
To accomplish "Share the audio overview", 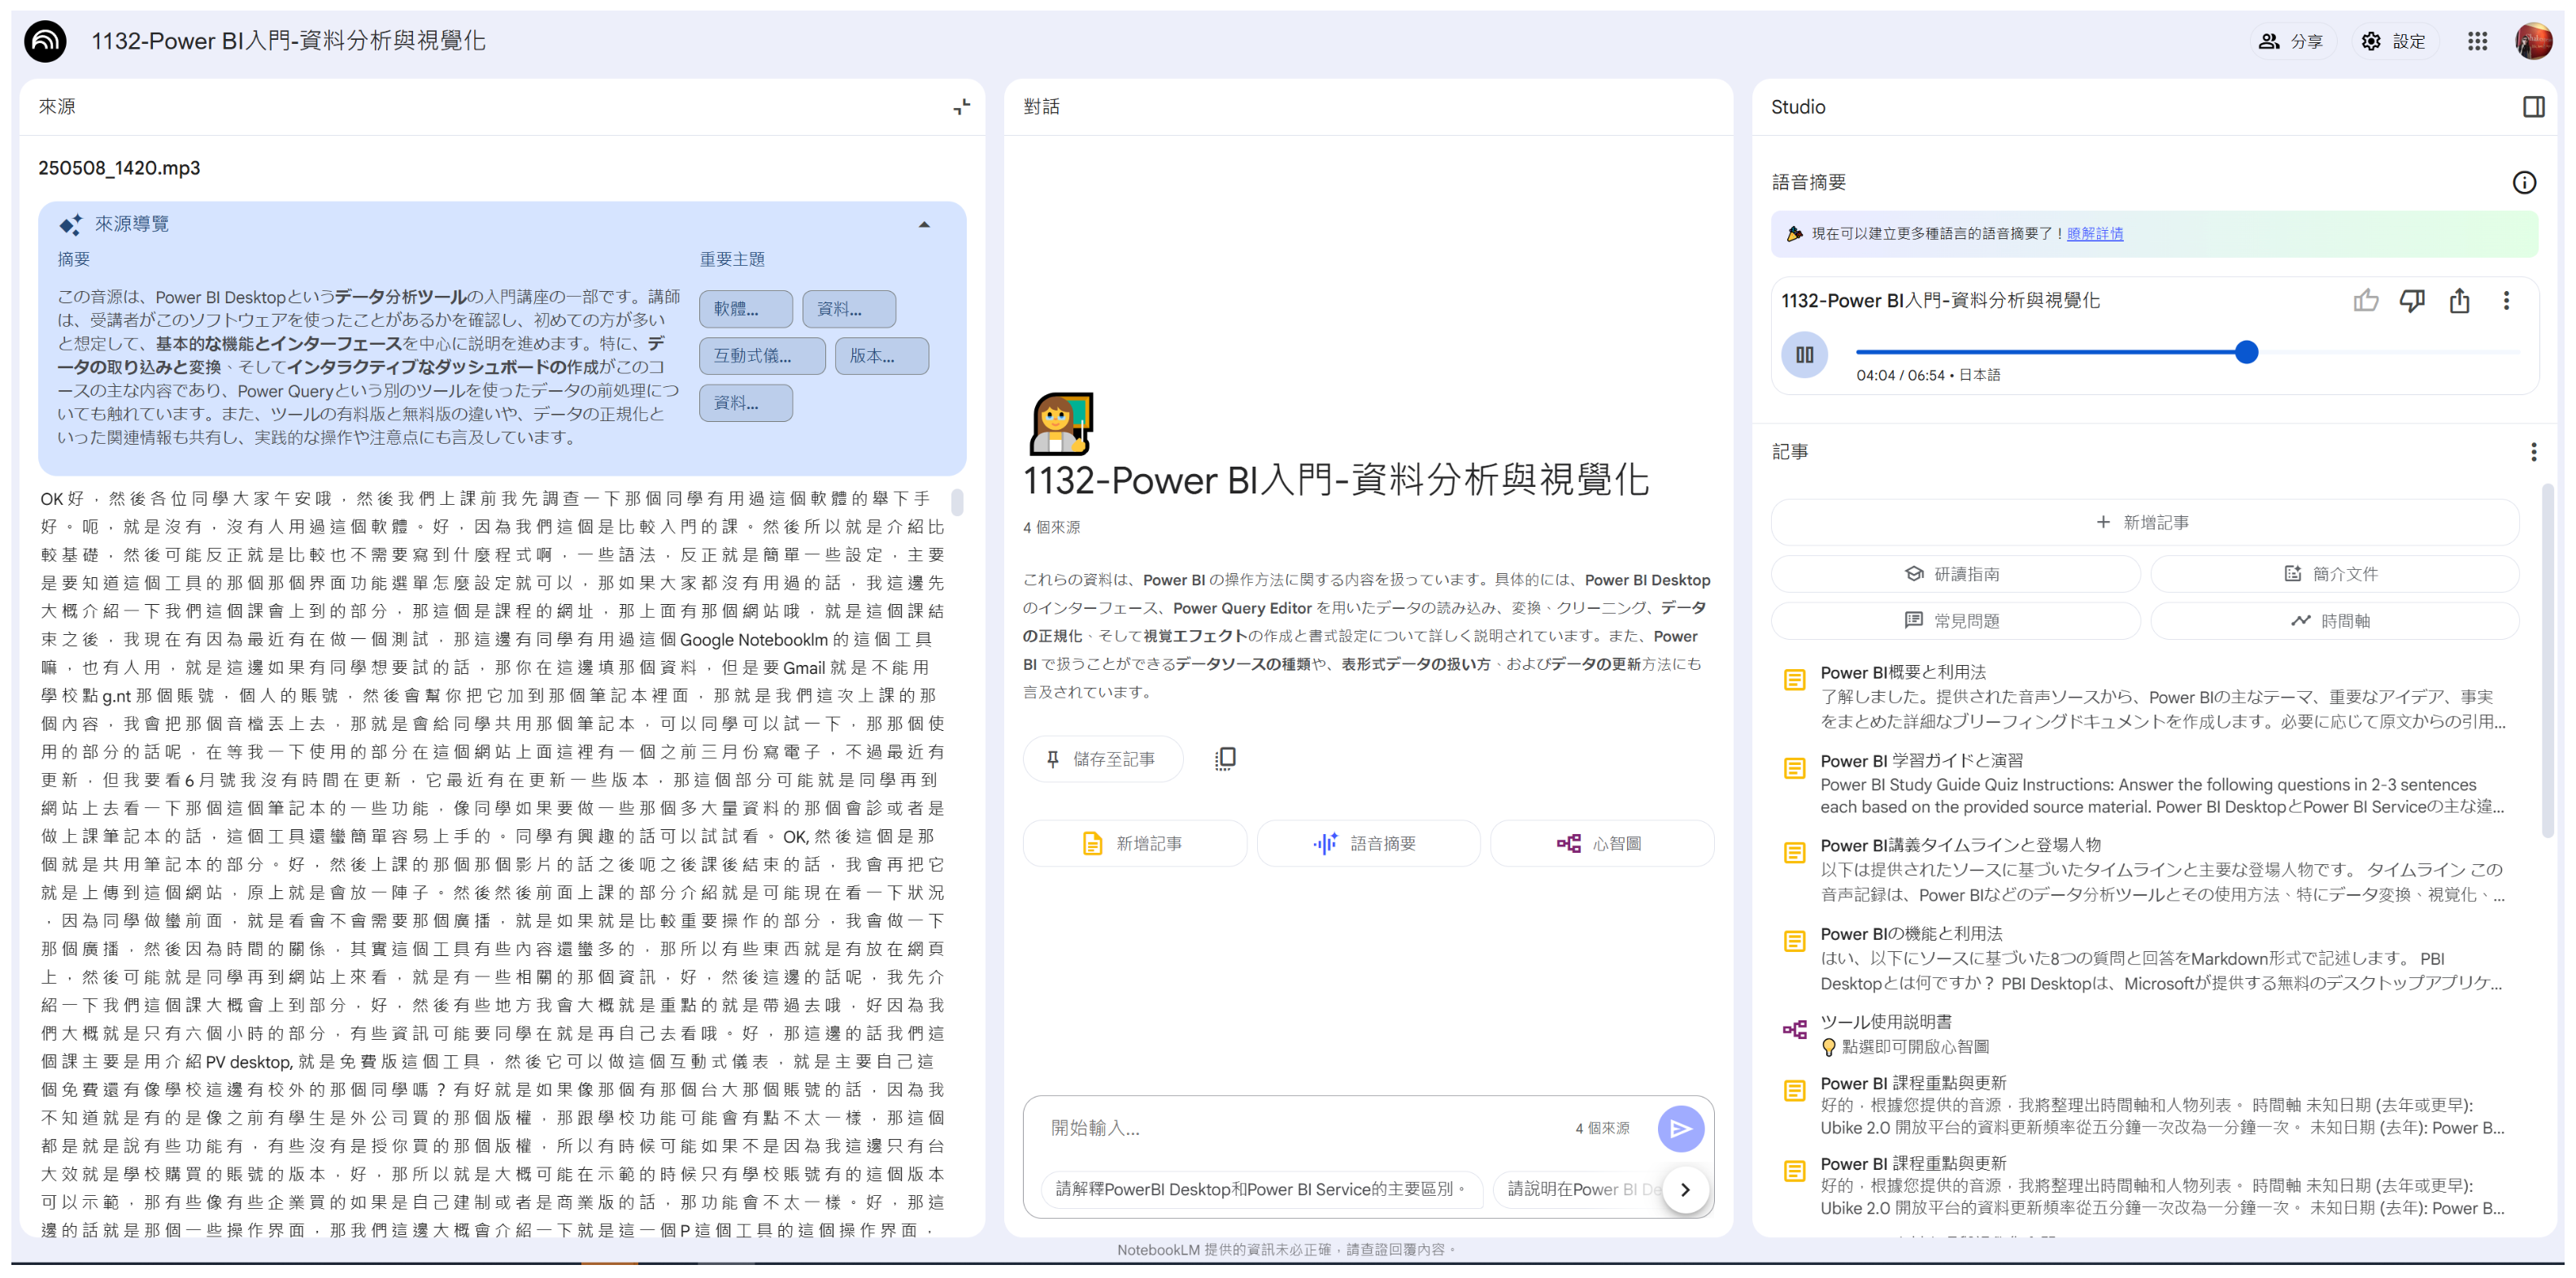I will [2459, 301].
